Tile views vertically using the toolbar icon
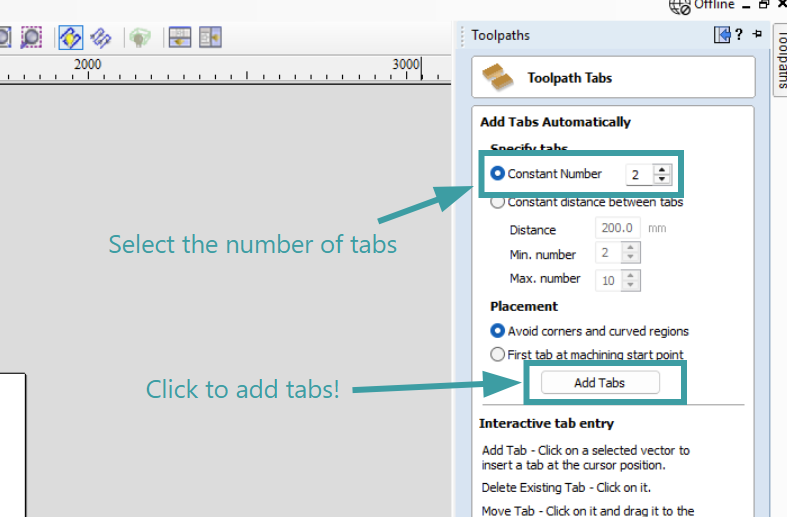This screenshot has height=517, width=787. pos(210,38)
